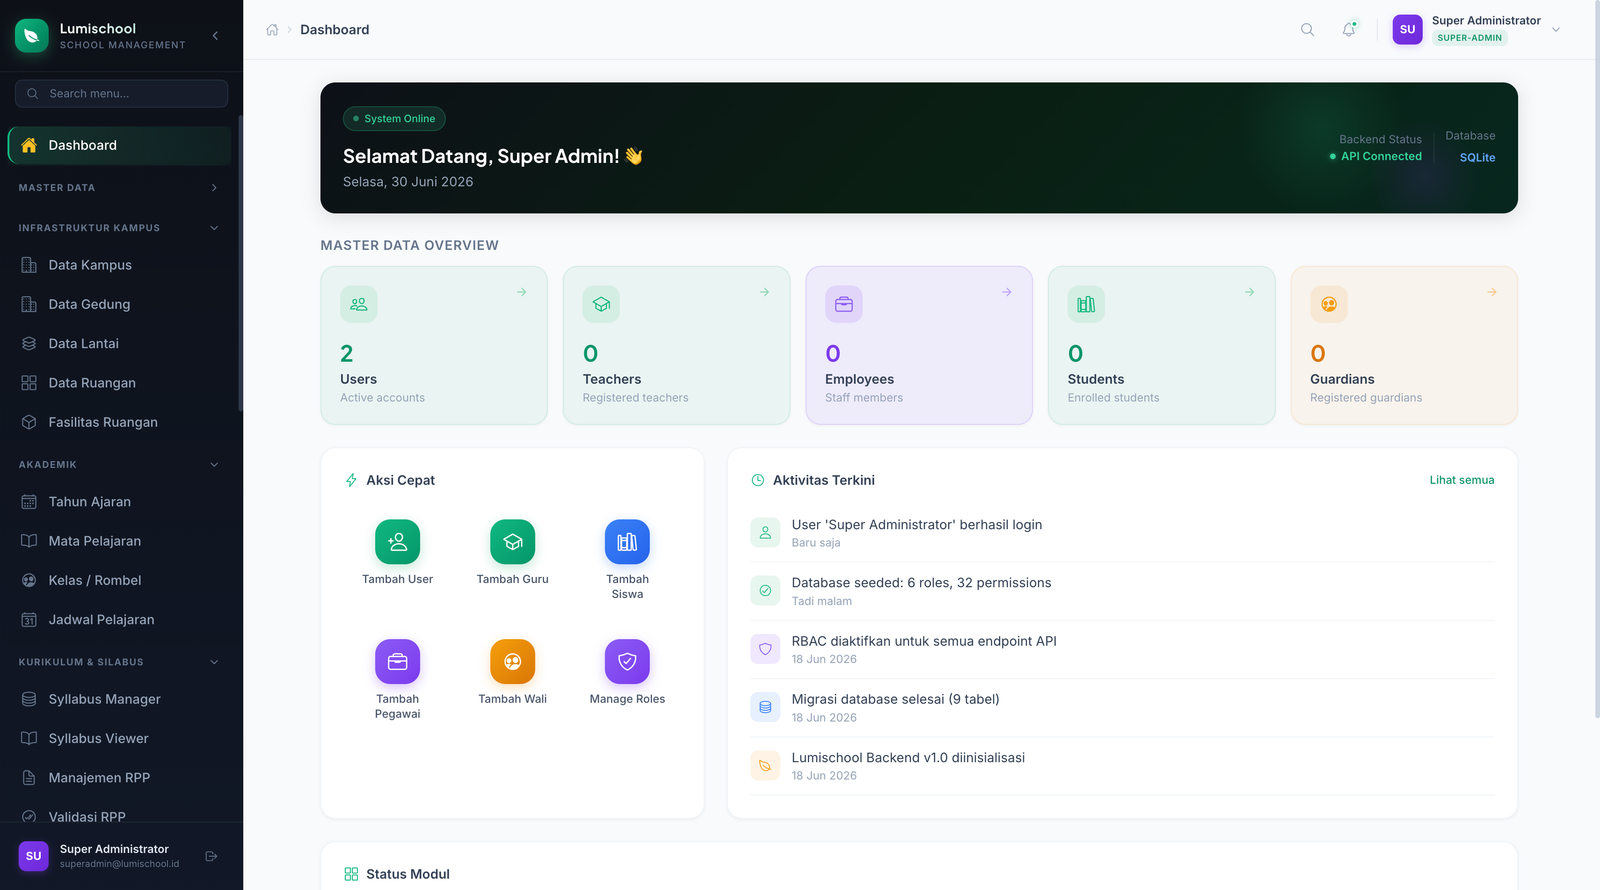
Task: Click the Users card people icon
Action: (x=359, y=304)
